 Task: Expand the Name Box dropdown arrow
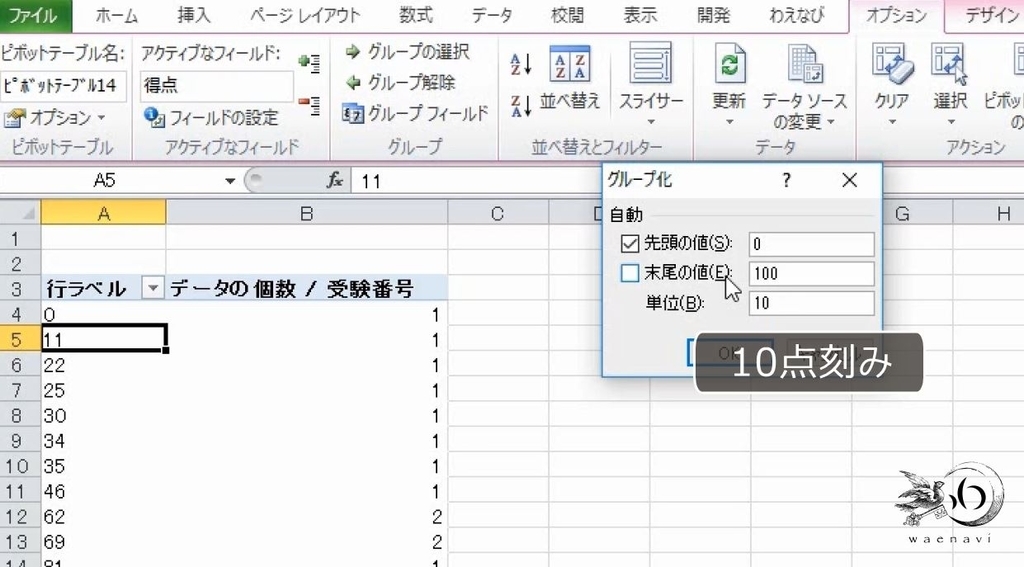(x=230, y=181)
